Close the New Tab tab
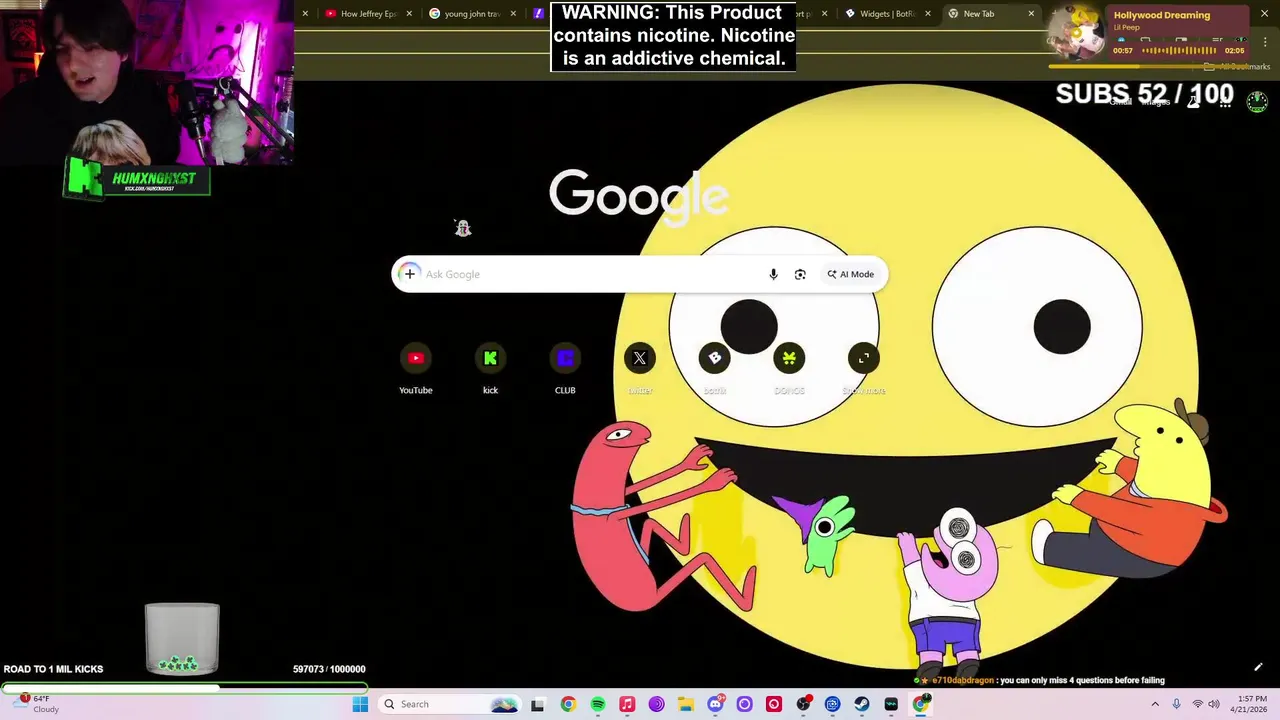Viewport: 1280px width, 720px height. click(1031, 14)
